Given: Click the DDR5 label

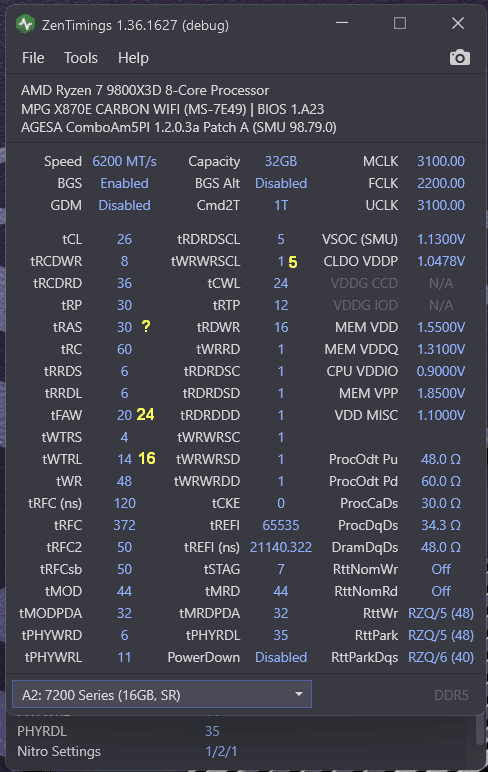Looking at the screenshot, I should click(451, 695).
